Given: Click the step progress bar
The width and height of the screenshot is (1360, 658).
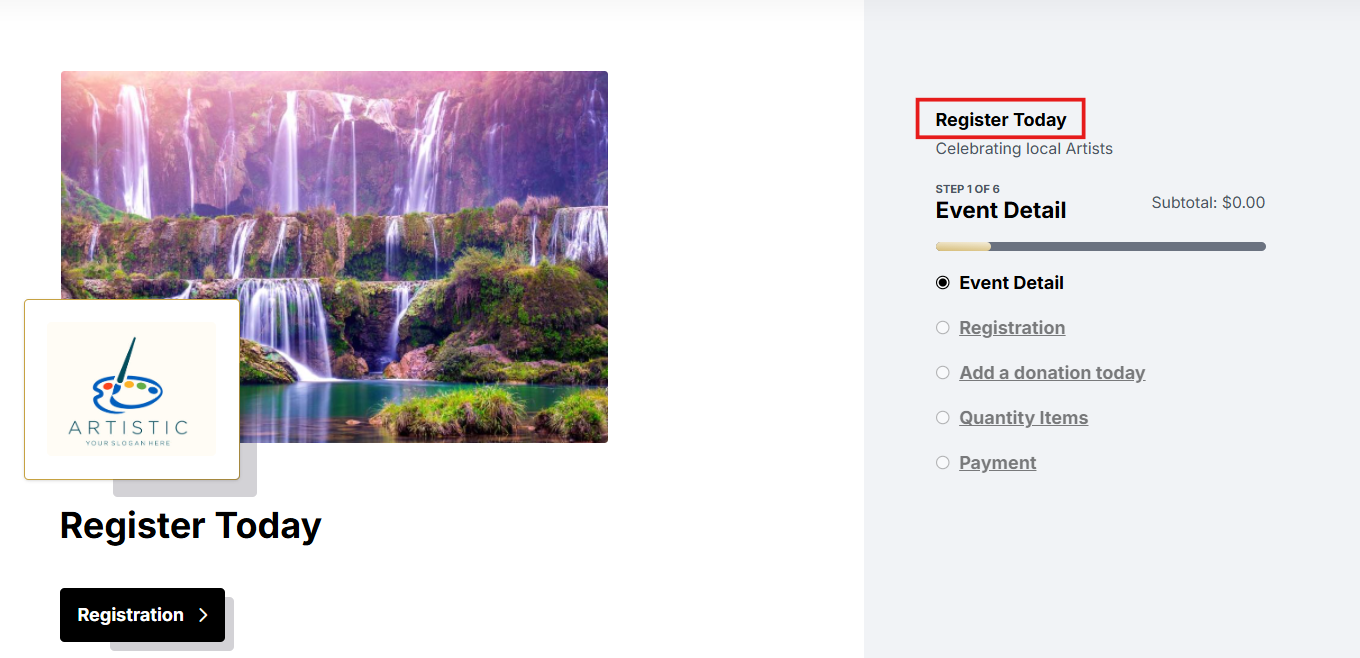Looking at the screenshot, I should point(1100,246).
